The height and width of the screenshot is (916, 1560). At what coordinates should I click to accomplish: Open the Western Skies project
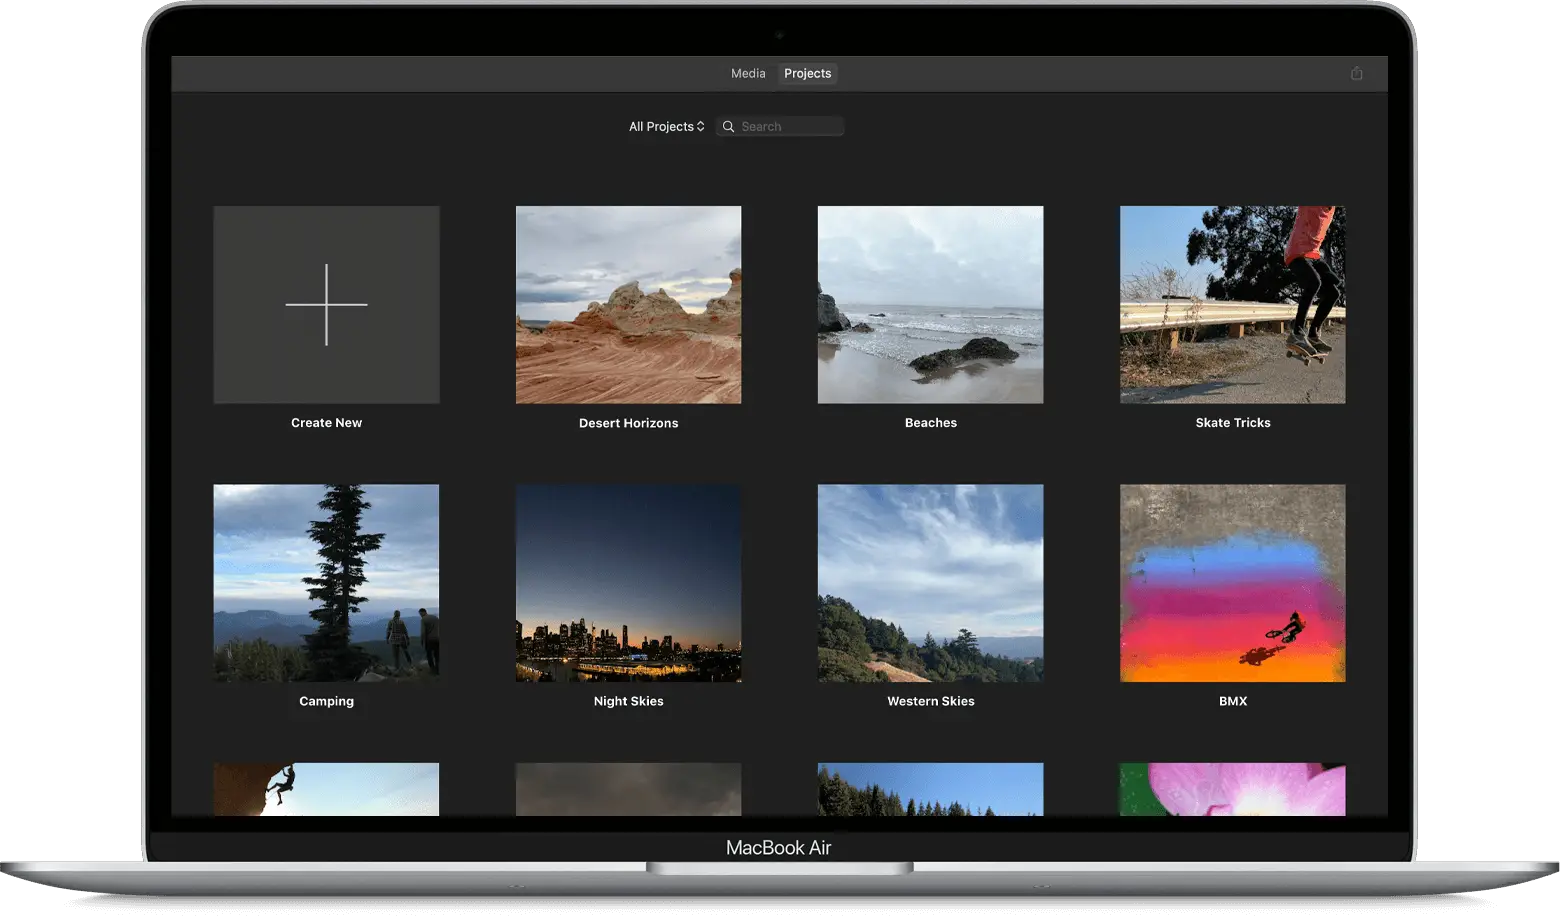tap(930, 583)
